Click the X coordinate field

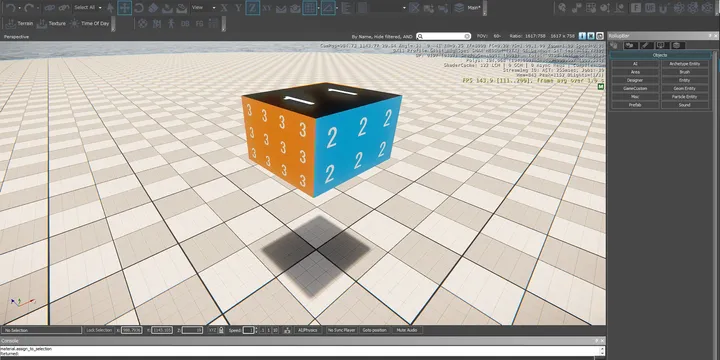click(x=131, y=330)
